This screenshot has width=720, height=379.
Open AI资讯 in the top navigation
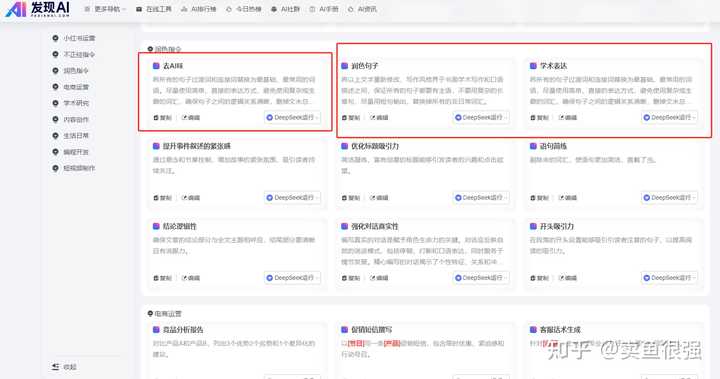pyautogui.click(x=362, y=9)
